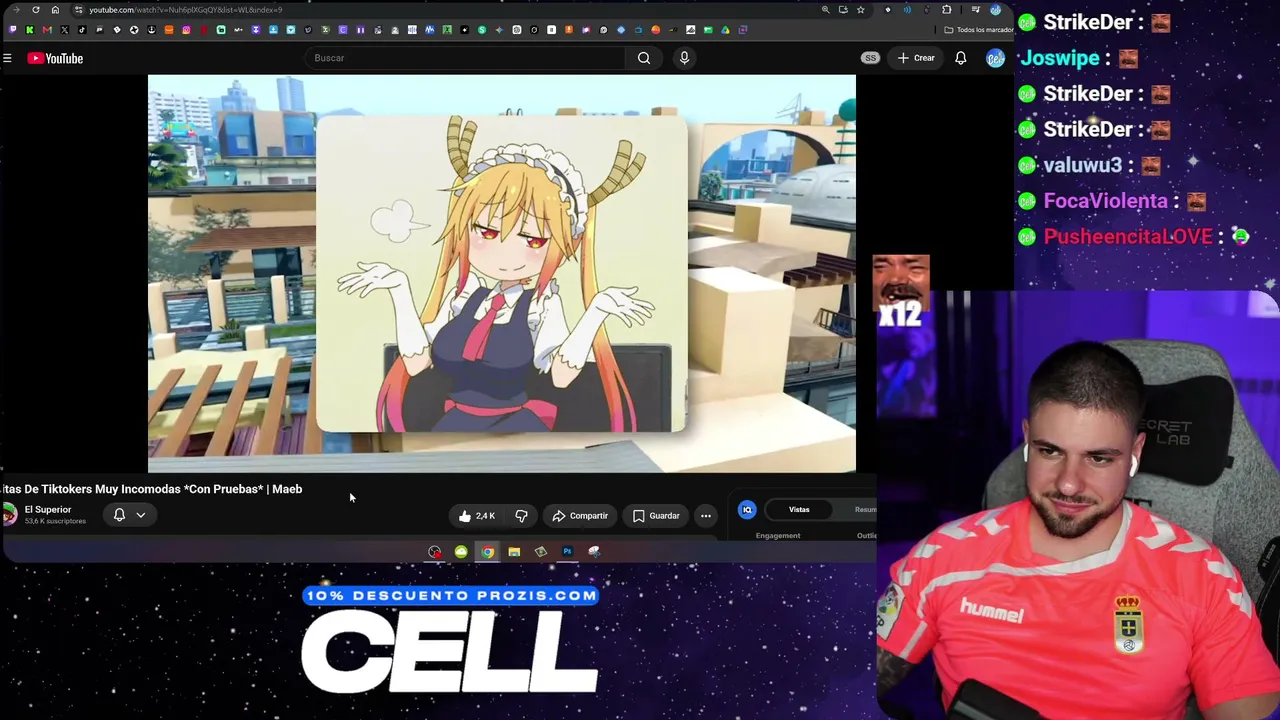Screen dimensions: 1280x720
Task: Open the Twitch bookmark in the bookmarks bar
Action: tap(12, 30)
